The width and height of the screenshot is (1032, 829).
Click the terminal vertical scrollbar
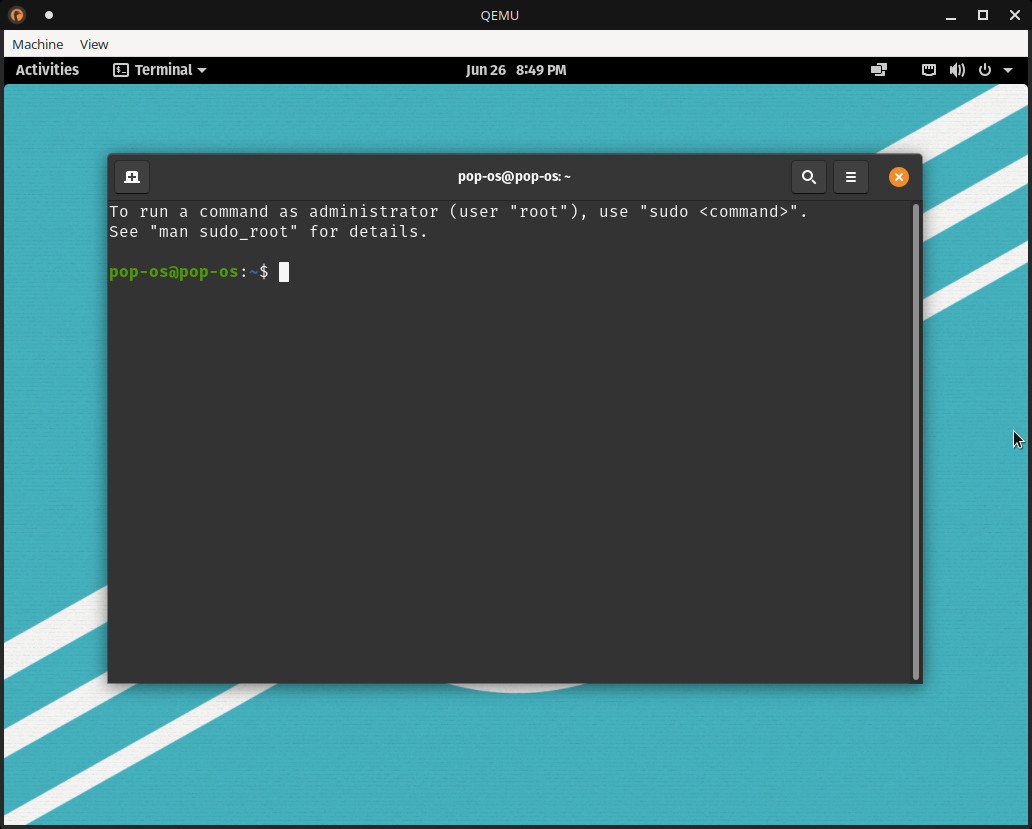[x=916, y=442]
